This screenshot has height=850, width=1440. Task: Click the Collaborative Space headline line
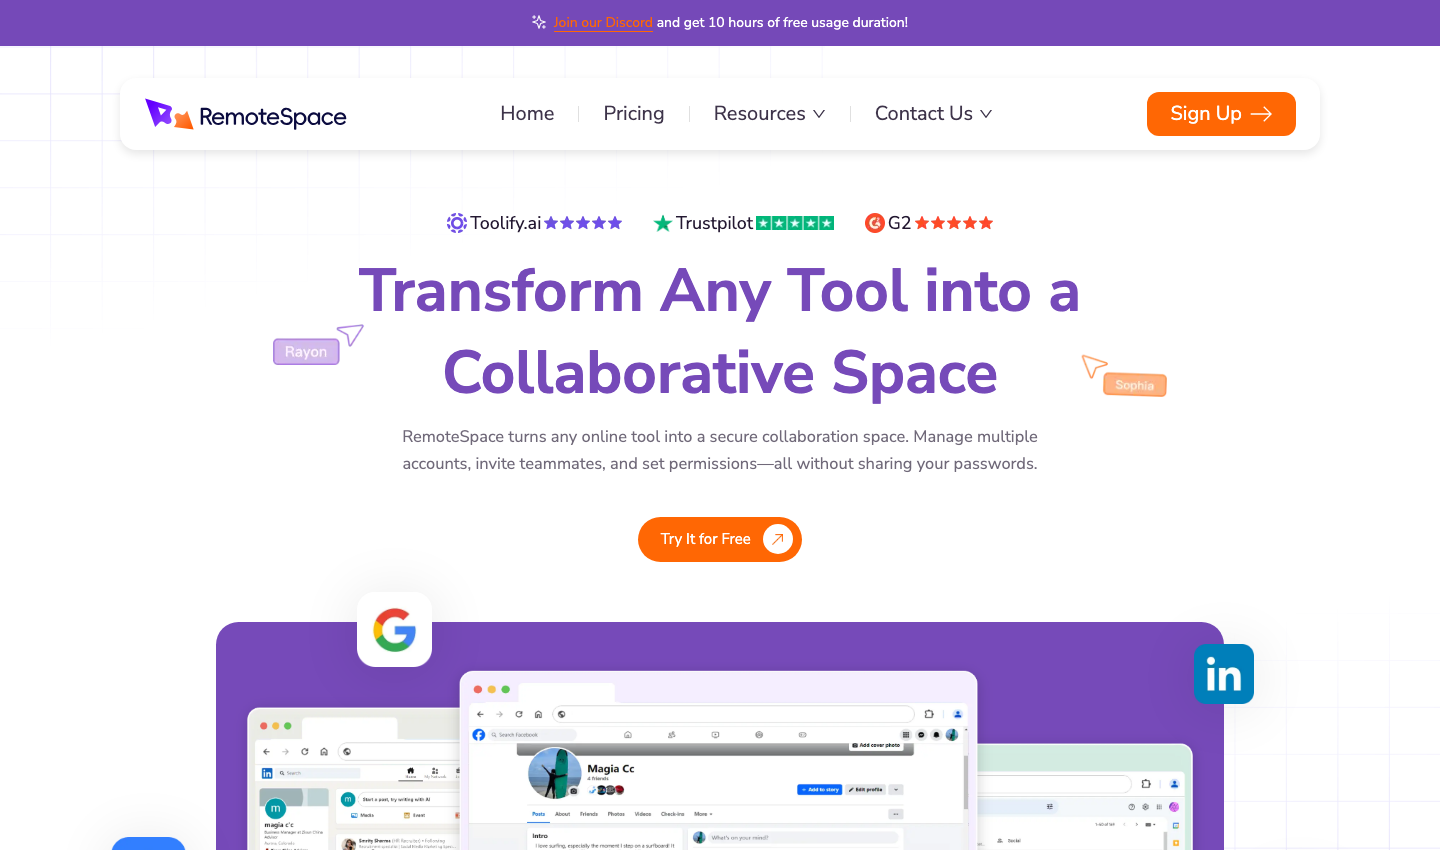coord(720,373)
